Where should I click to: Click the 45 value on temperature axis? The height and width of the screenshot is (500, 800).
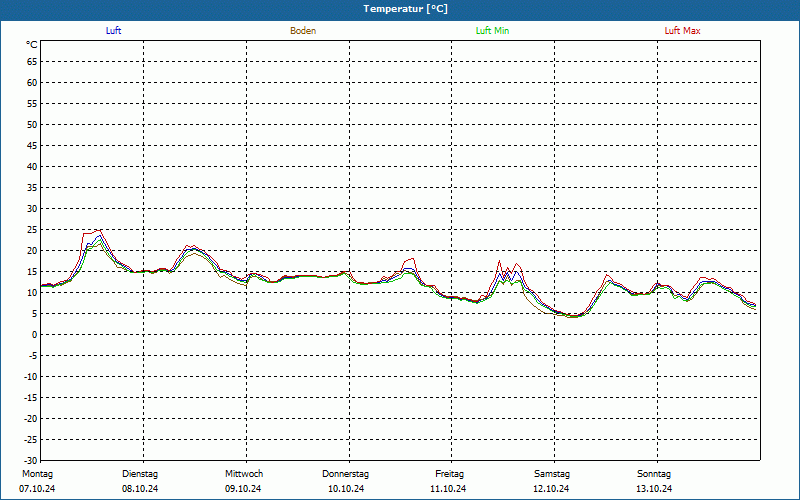pyautogui.click(x=32, y=146)
